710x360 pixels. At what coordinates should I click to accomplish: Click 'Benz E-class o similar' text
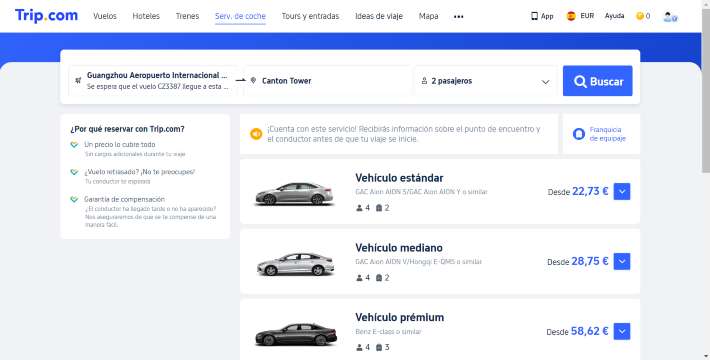[x=388, y=331]
